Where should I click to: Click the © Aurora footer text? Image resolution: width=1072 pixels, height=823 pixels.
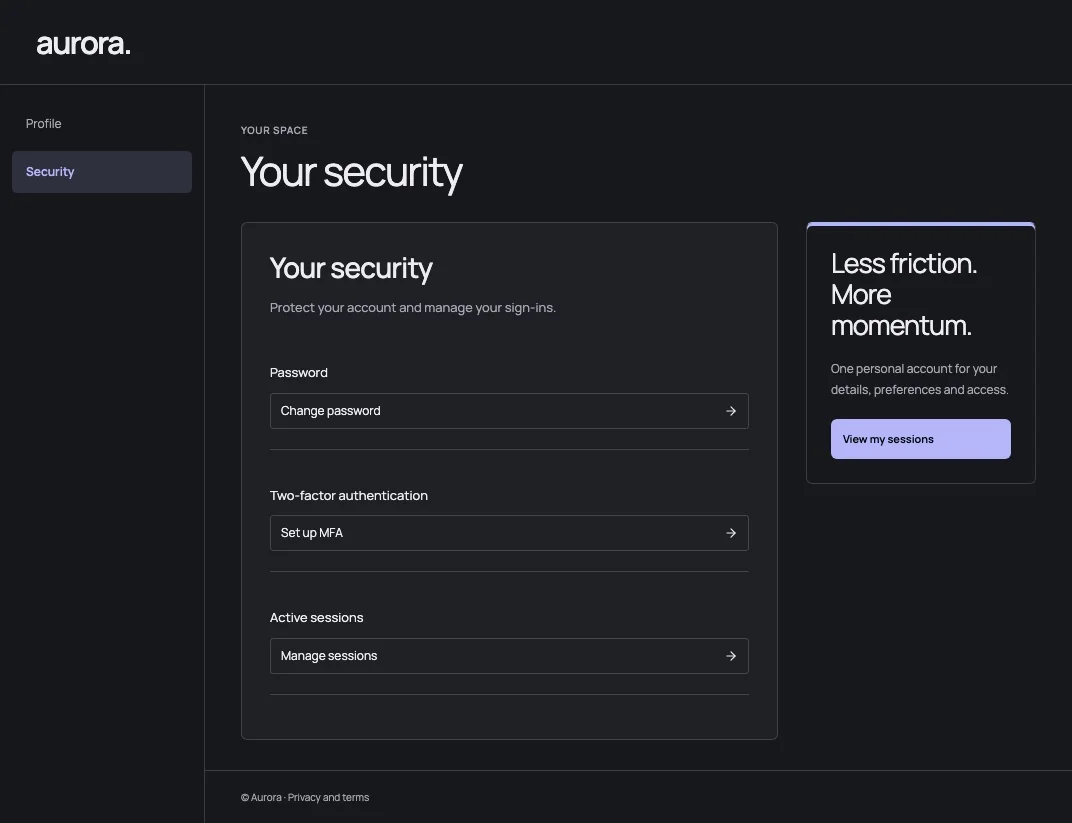(x=261, y=798)
